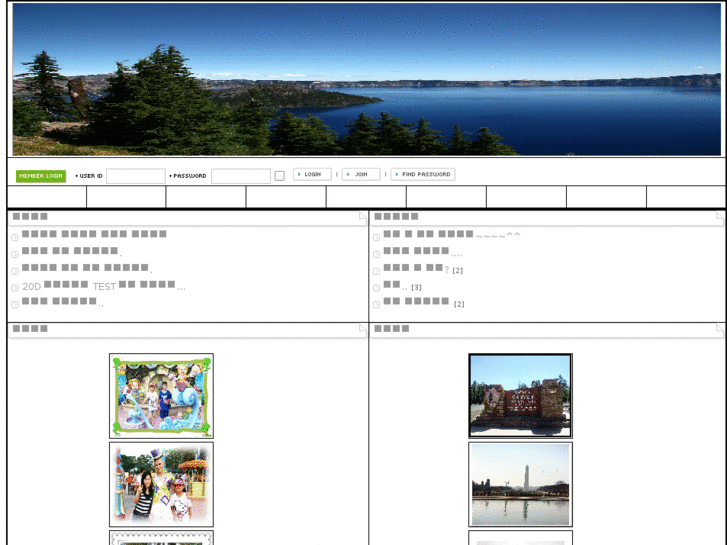Open the cartoon-framed kids photo thumbnail

tap(161, 395)
